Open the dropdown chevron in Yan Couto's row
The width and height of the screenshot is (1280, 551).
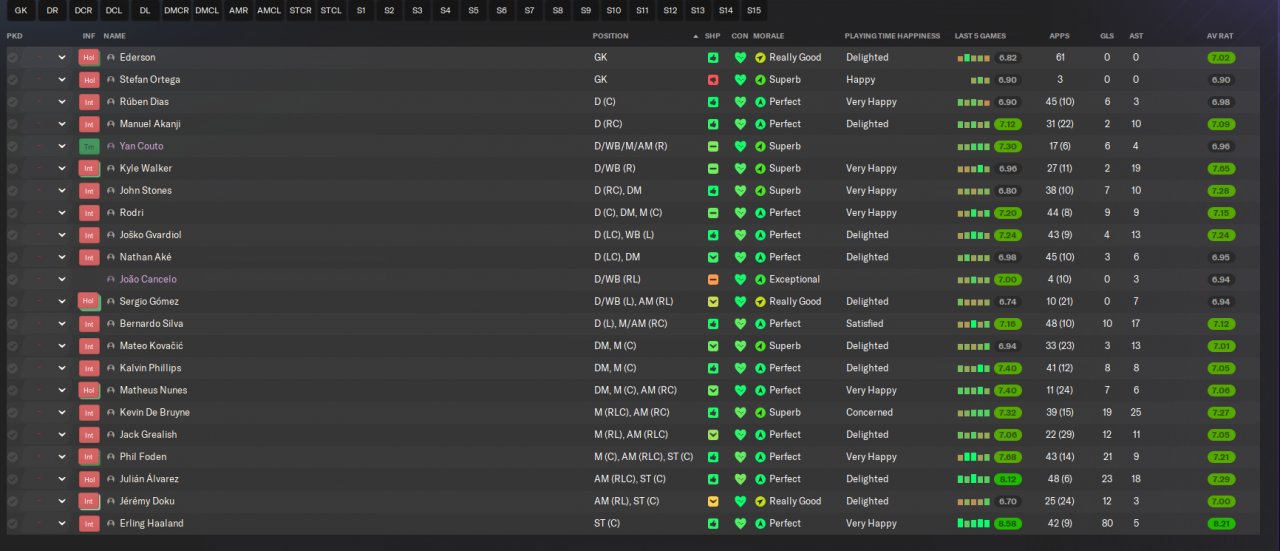(62, 146)
